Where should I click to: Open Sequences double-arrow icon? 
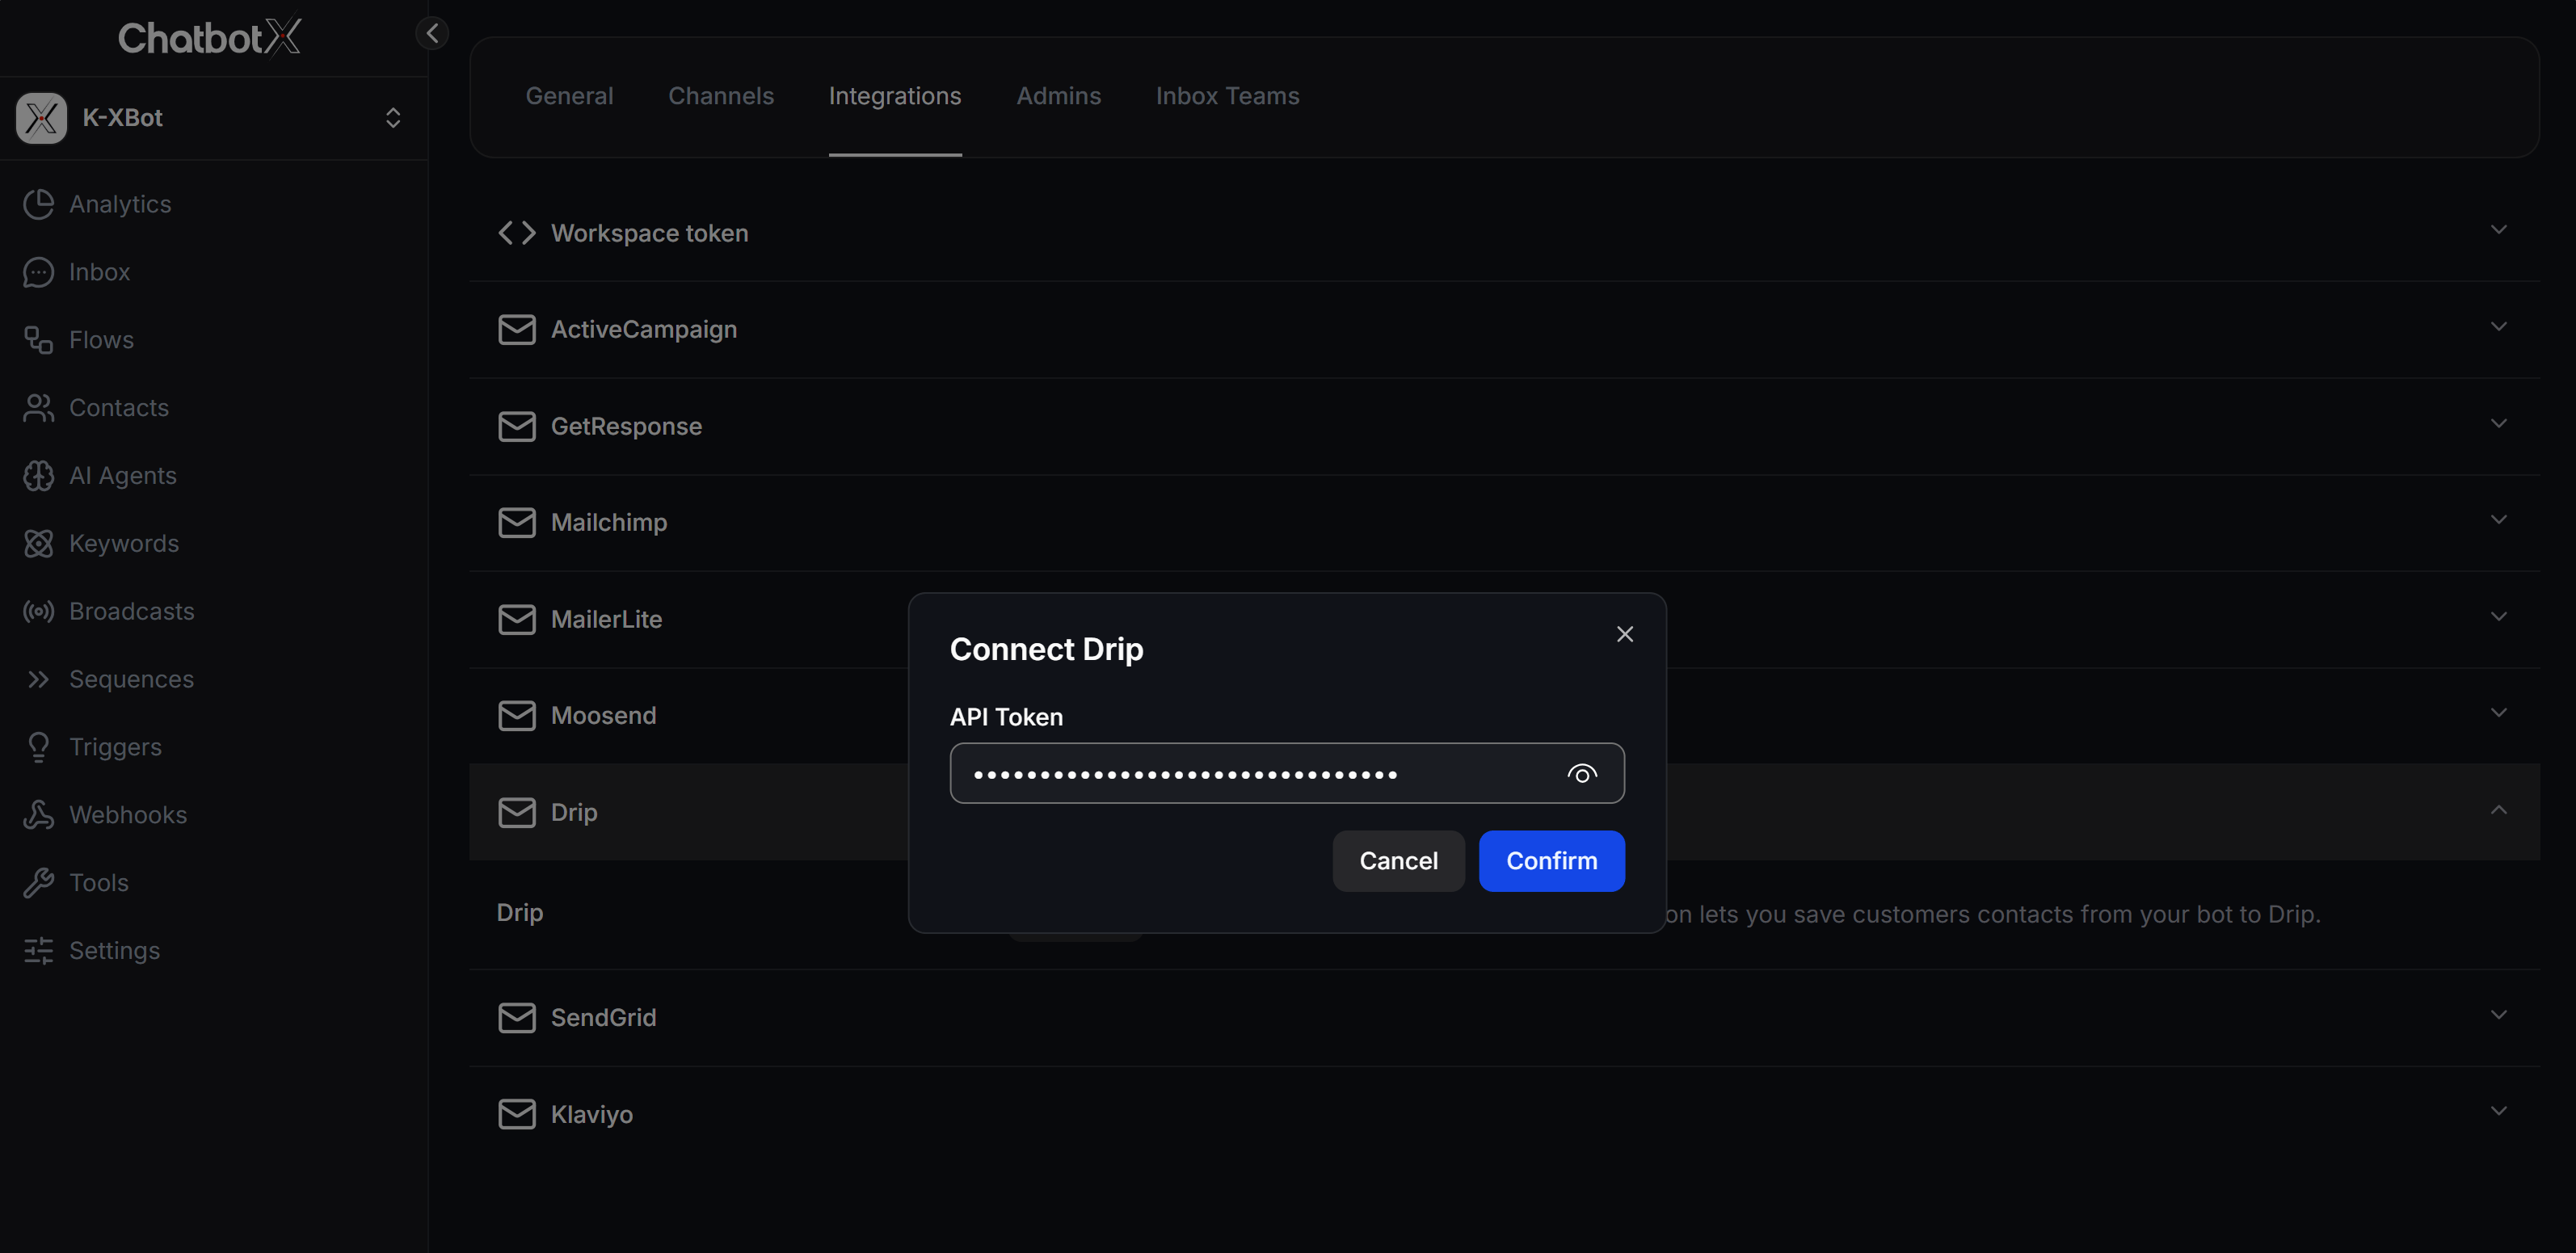(x=38, y=679)
